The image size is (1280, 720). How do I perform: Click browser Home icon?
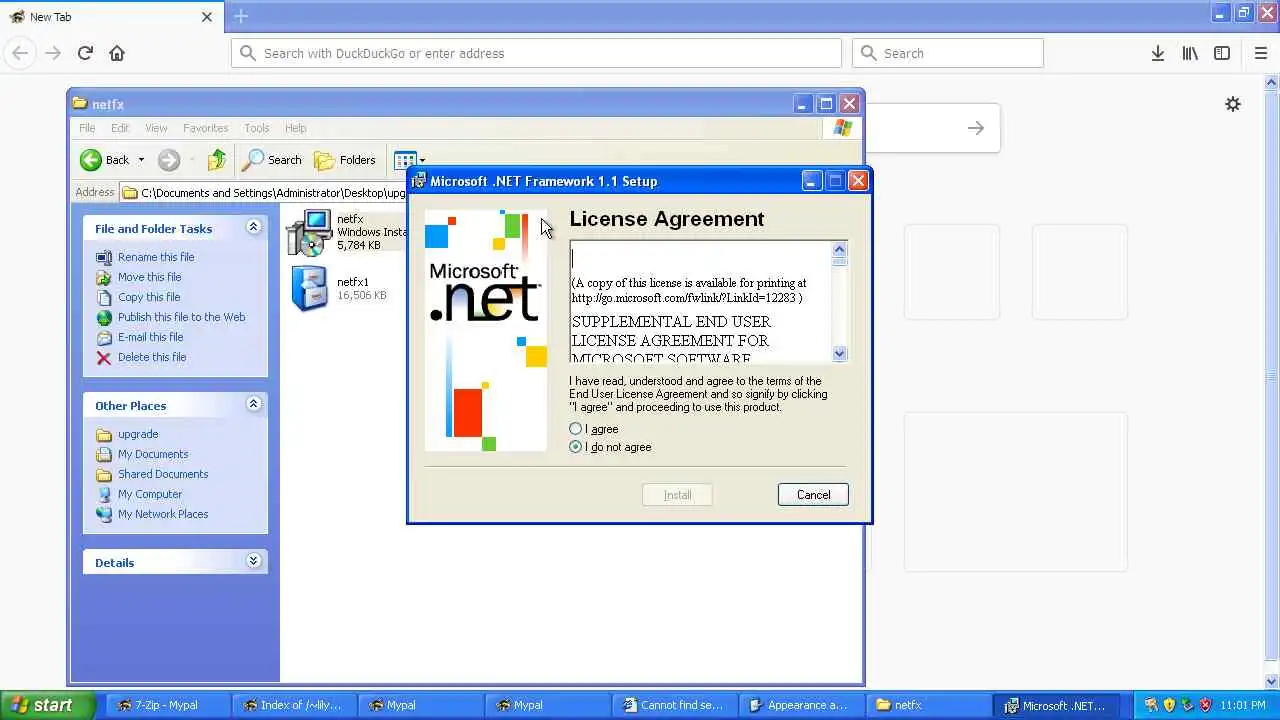click(117, 53)
